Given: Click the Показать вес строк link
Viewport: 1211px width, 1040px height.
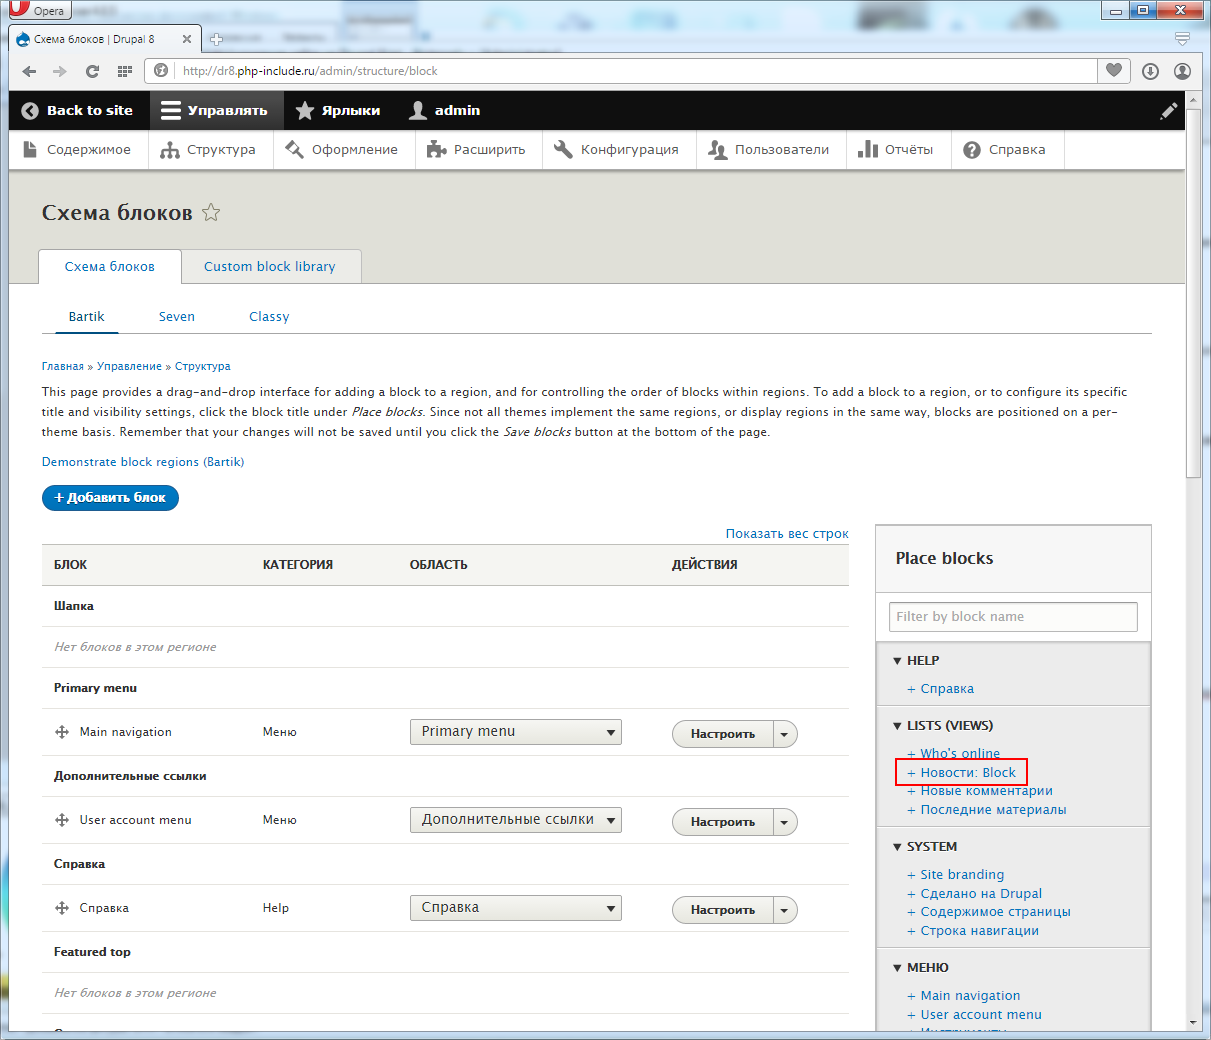Looking at the screenshot, I should pyautogui.click(x=787, y=534).
